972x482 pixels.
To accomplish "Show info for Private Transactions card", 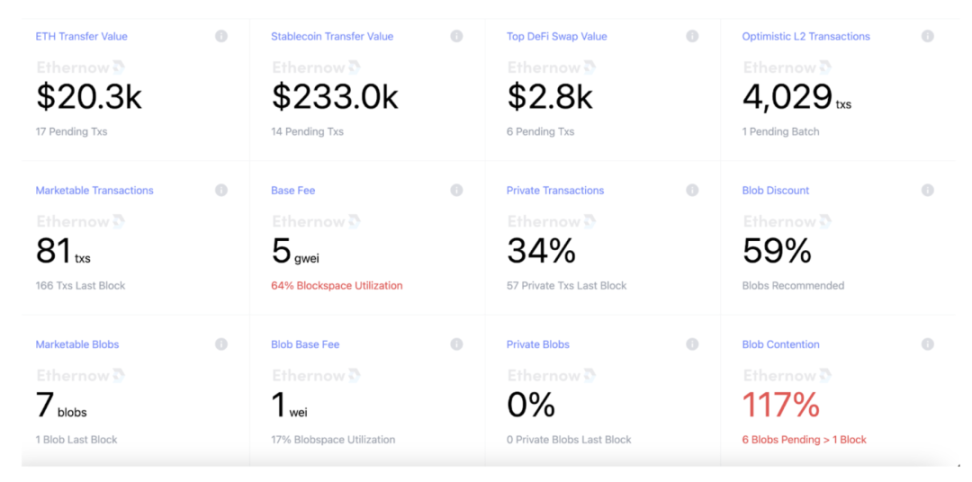I will 692,190.
